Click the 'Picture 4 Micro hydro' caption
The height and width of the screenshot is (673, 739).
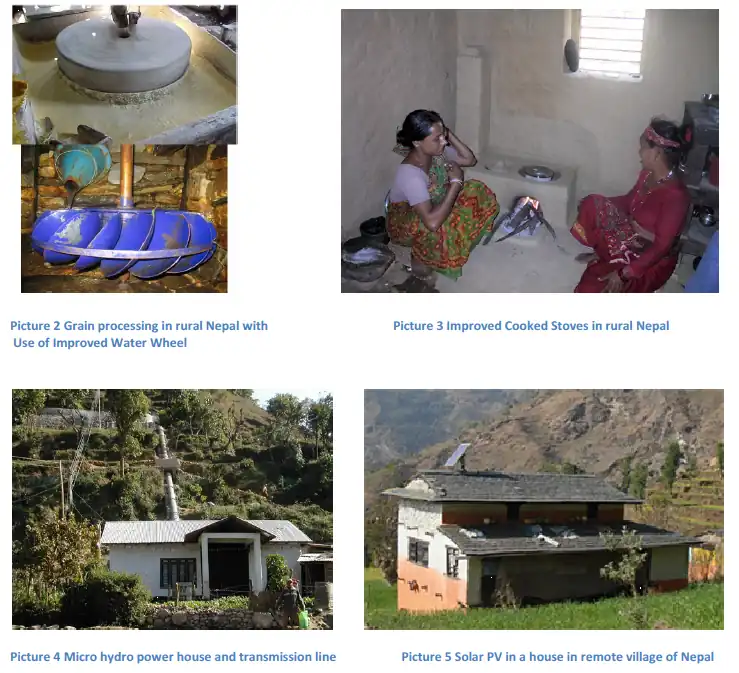(173, 657)
